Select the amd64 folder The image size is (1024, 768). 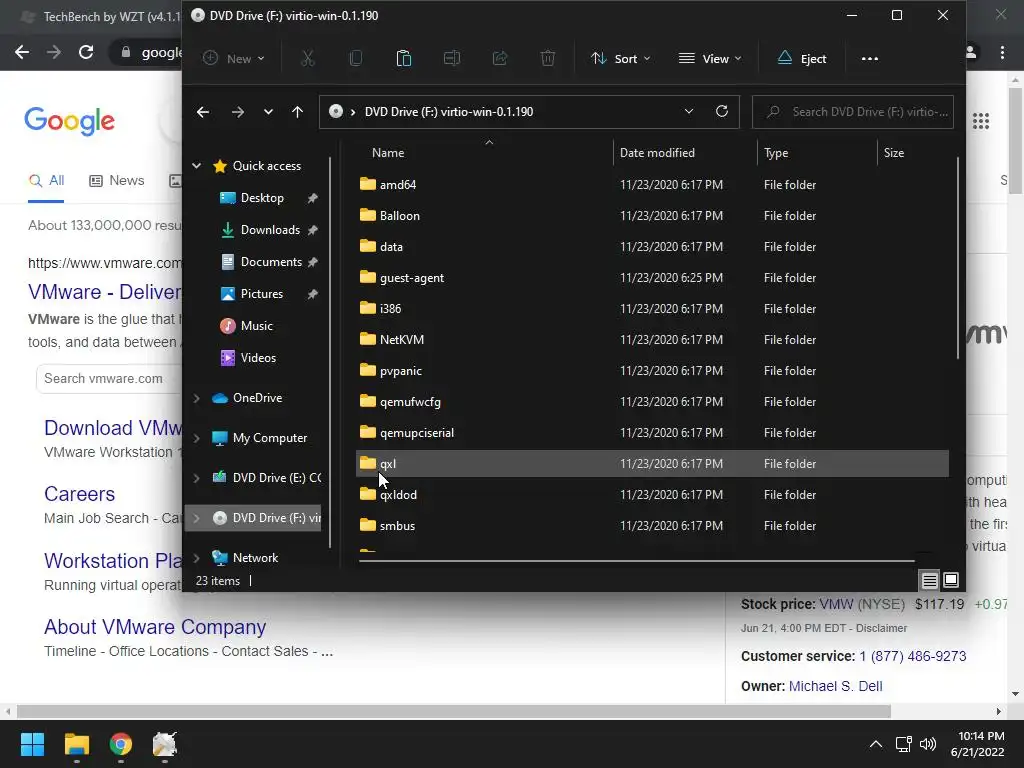652,185
